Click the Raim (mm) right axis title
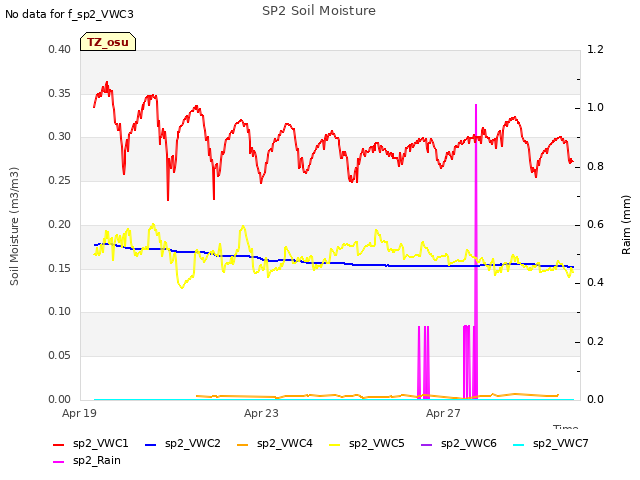 626,225
